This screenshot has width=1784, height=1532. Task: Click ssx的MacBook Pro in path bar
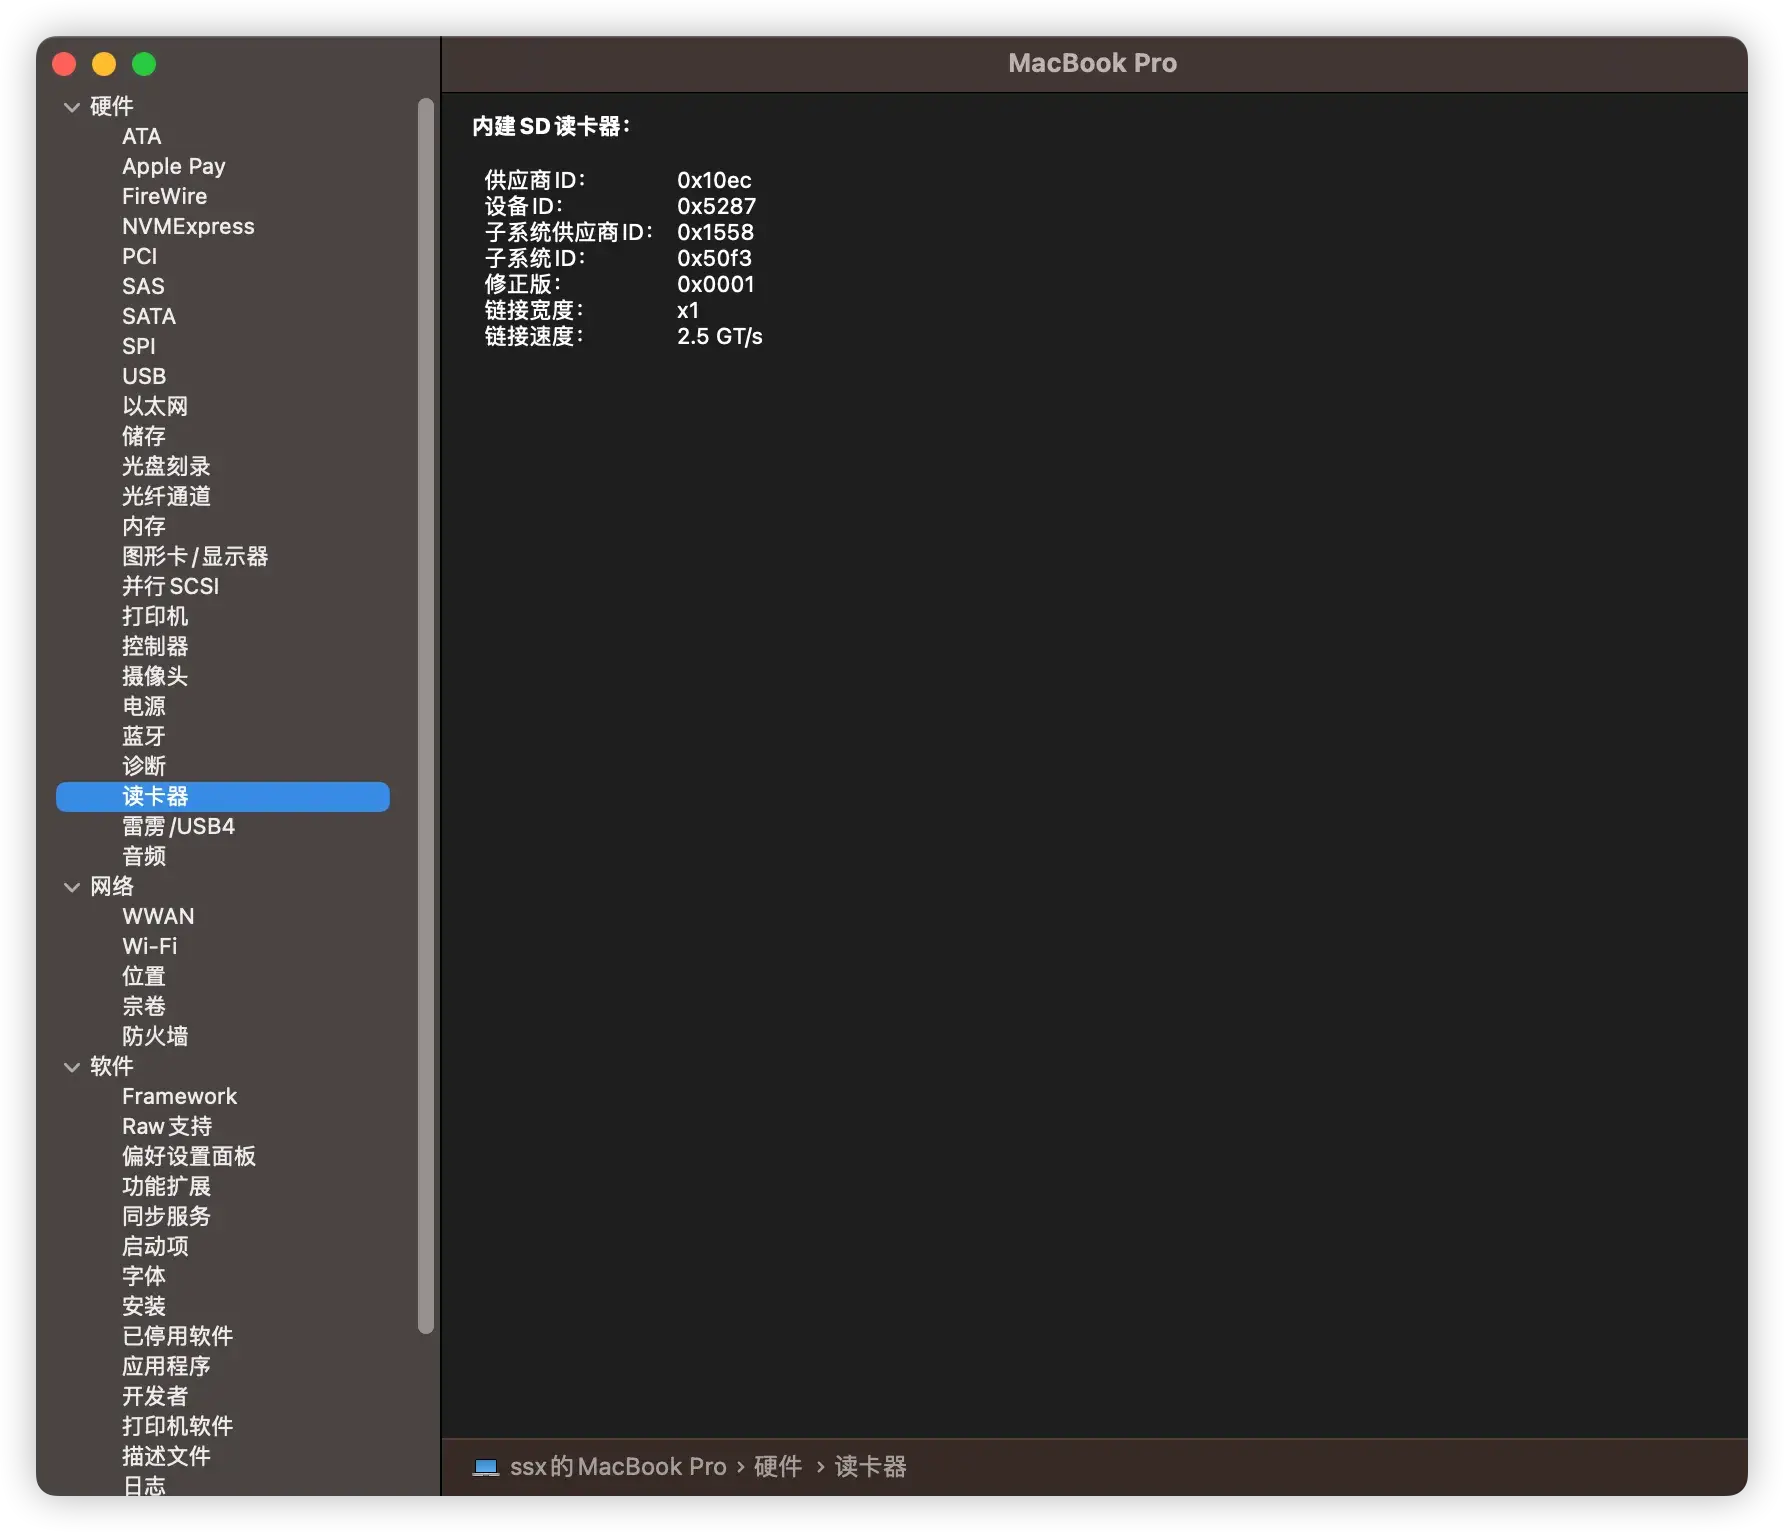(x=618, y=1467)
